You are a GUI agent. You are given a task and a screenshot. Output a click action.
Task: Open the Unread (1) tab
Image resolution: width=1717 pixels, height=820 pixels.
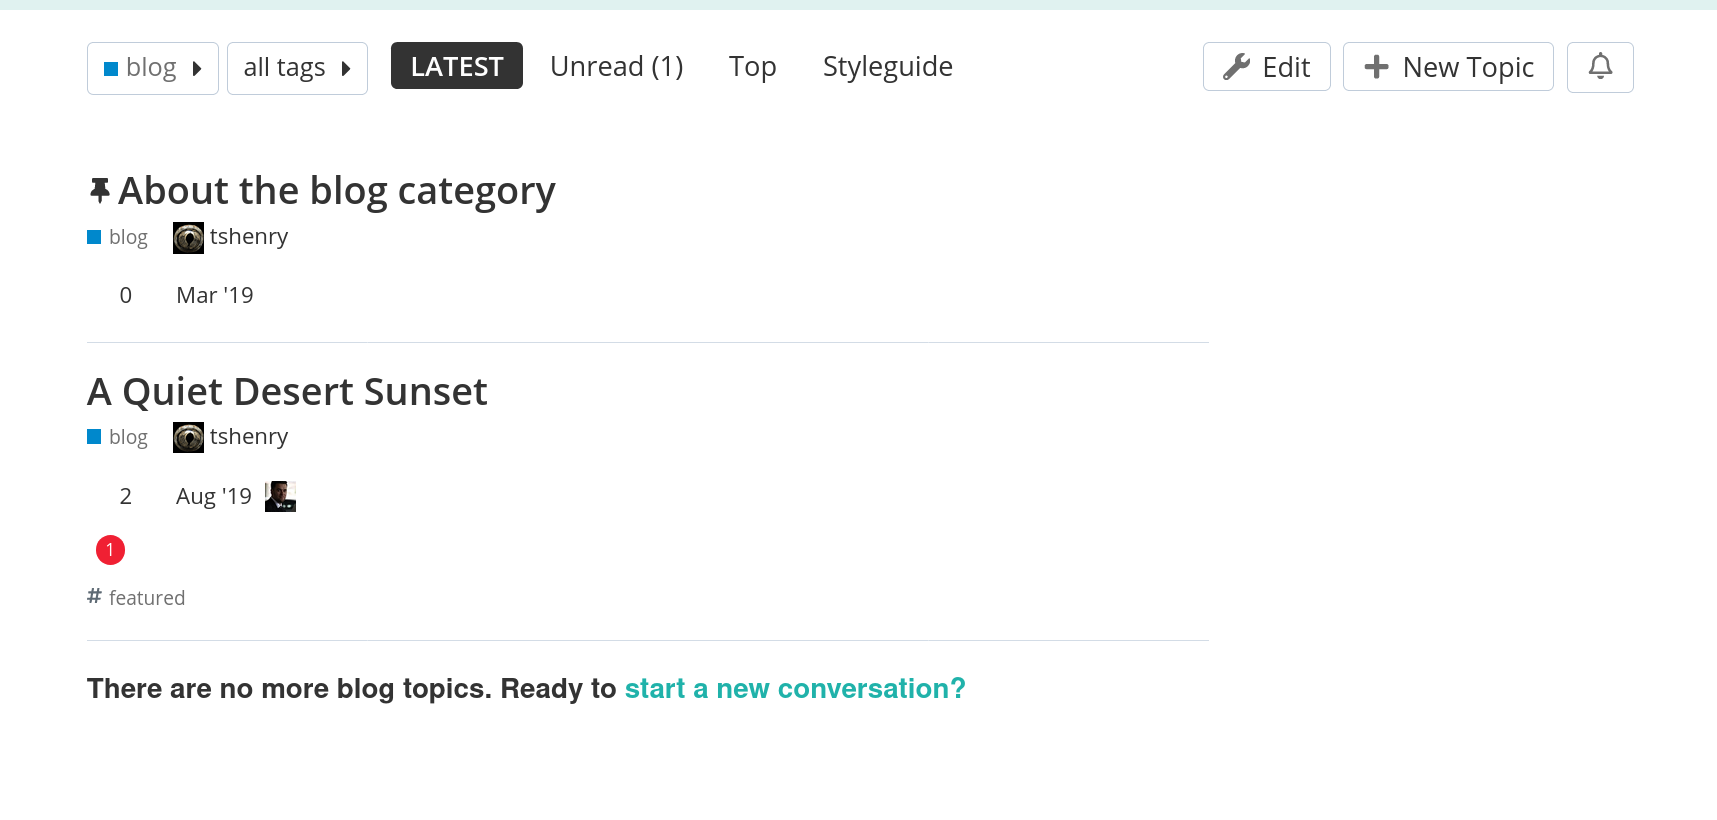tap(616, 66)
